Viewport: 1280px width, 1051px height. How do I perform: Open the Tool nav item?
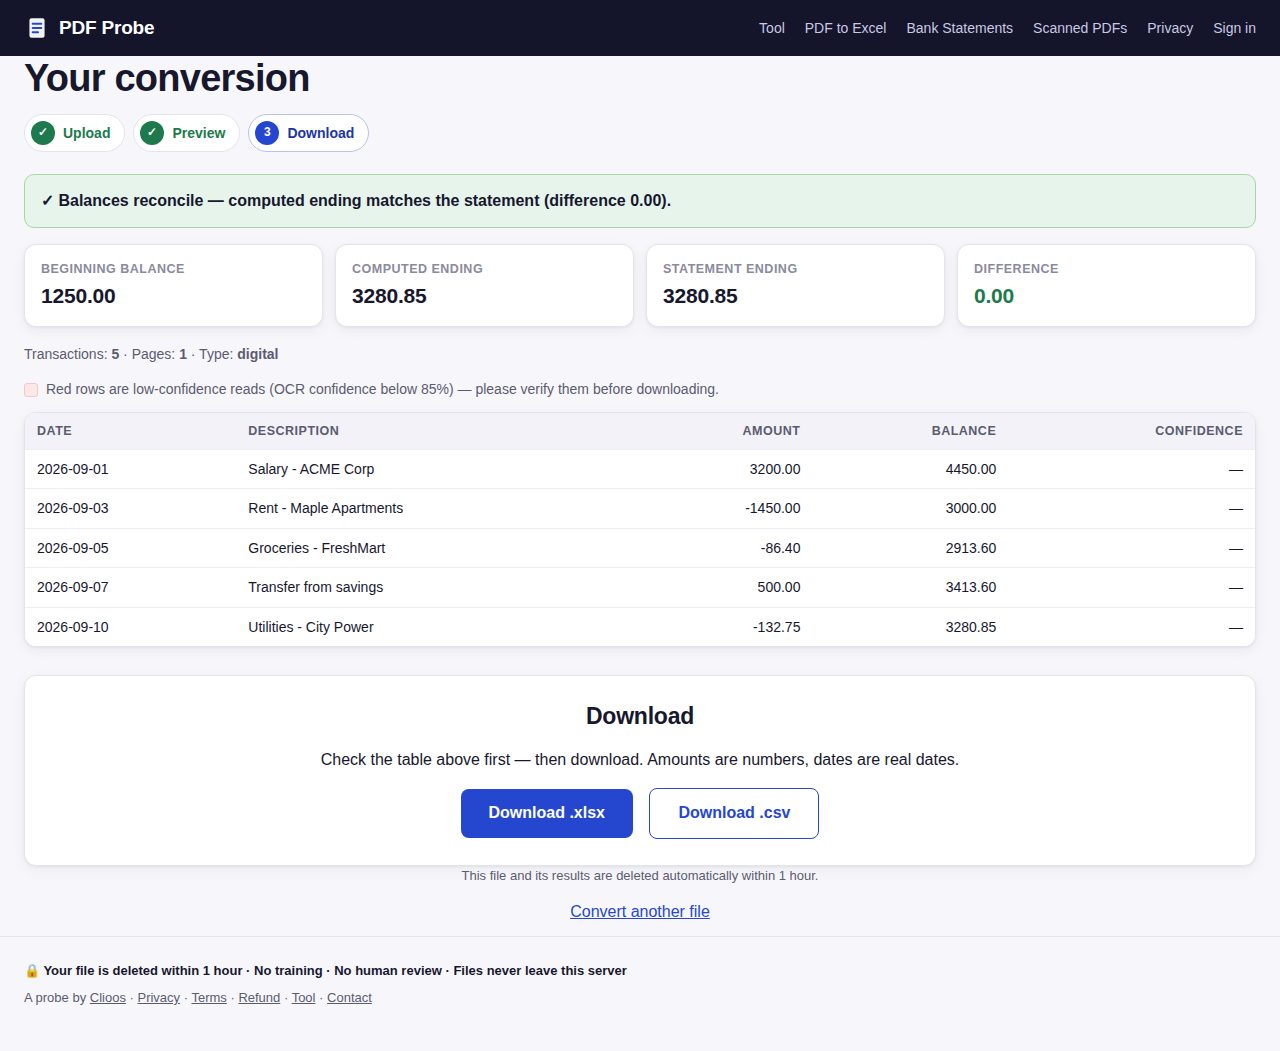[x=772, y=28]
